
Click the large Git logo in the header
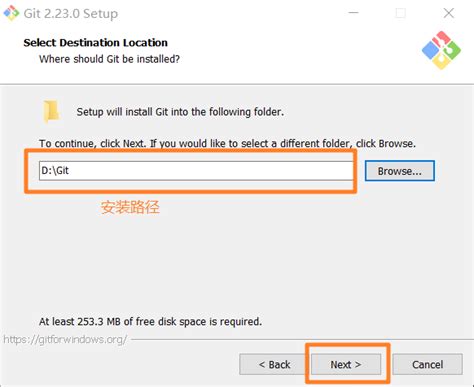click(441, 50)
